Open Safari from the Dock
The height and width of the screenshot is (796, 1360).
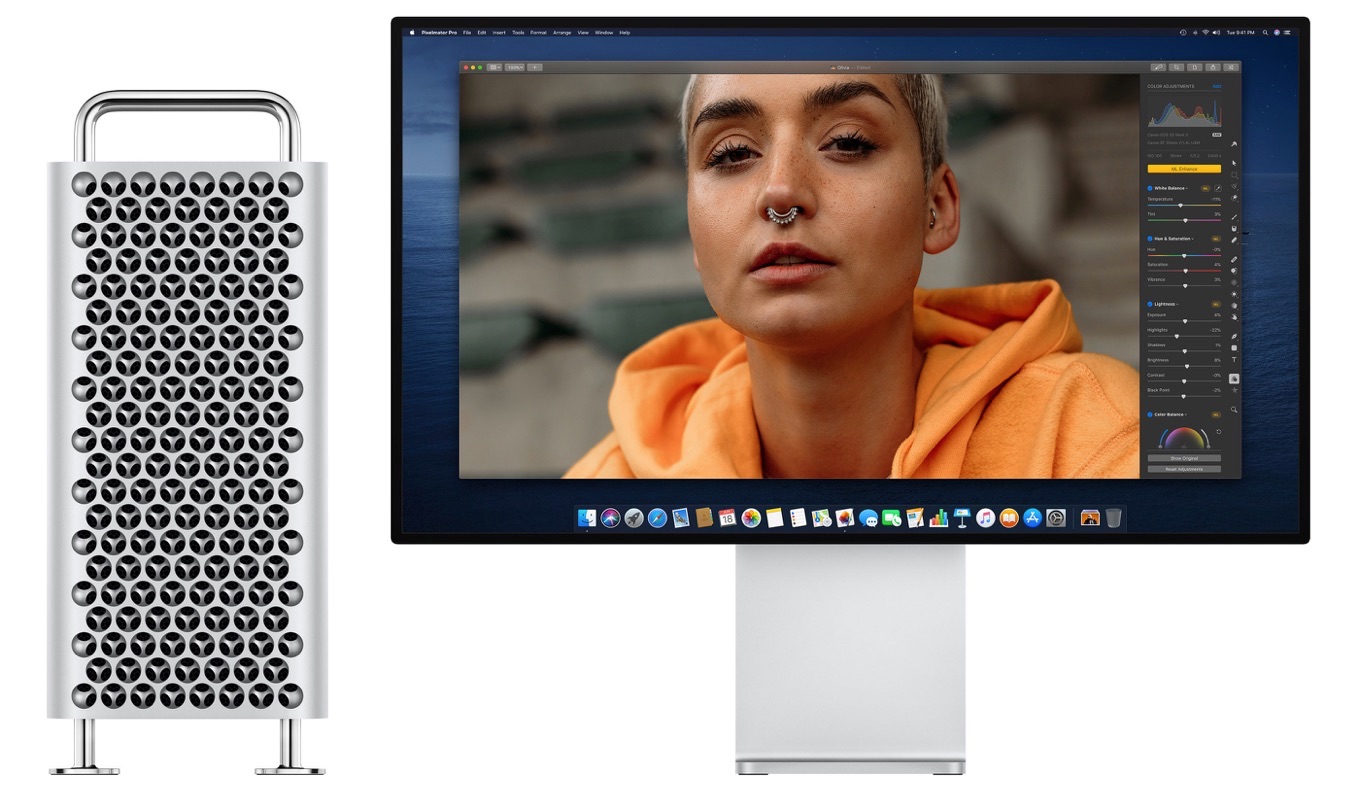click(x=657, y=518)
